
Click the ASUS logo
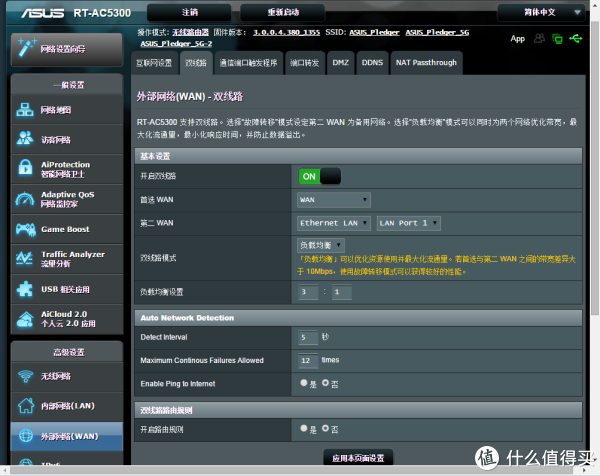pos(42,13)
